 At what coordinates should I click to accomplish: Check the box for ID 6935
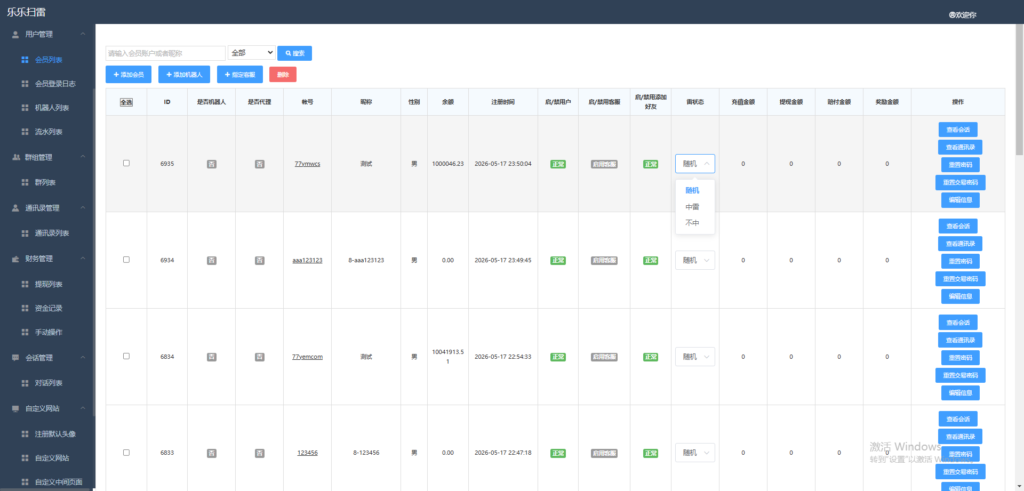(x=126, y=163)
